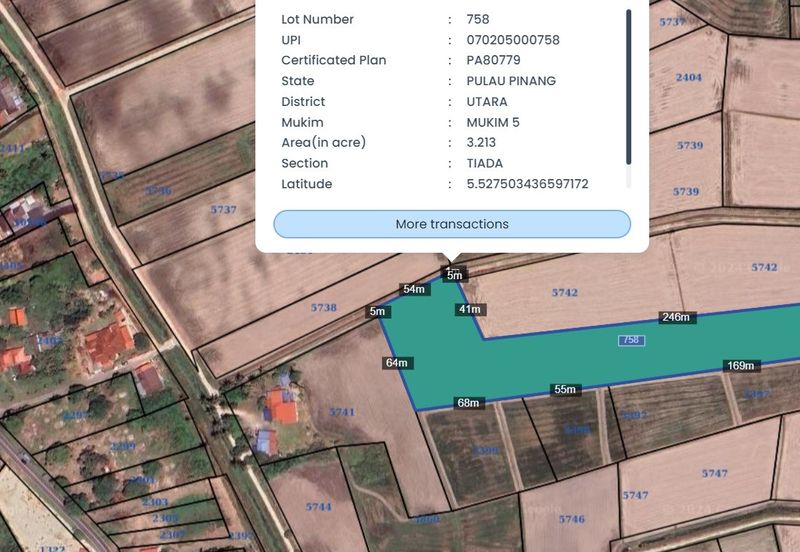Viewport: 800px width, 552px height.
Task: Click the 64m boundary measurement label
Action: pos(397,362)
